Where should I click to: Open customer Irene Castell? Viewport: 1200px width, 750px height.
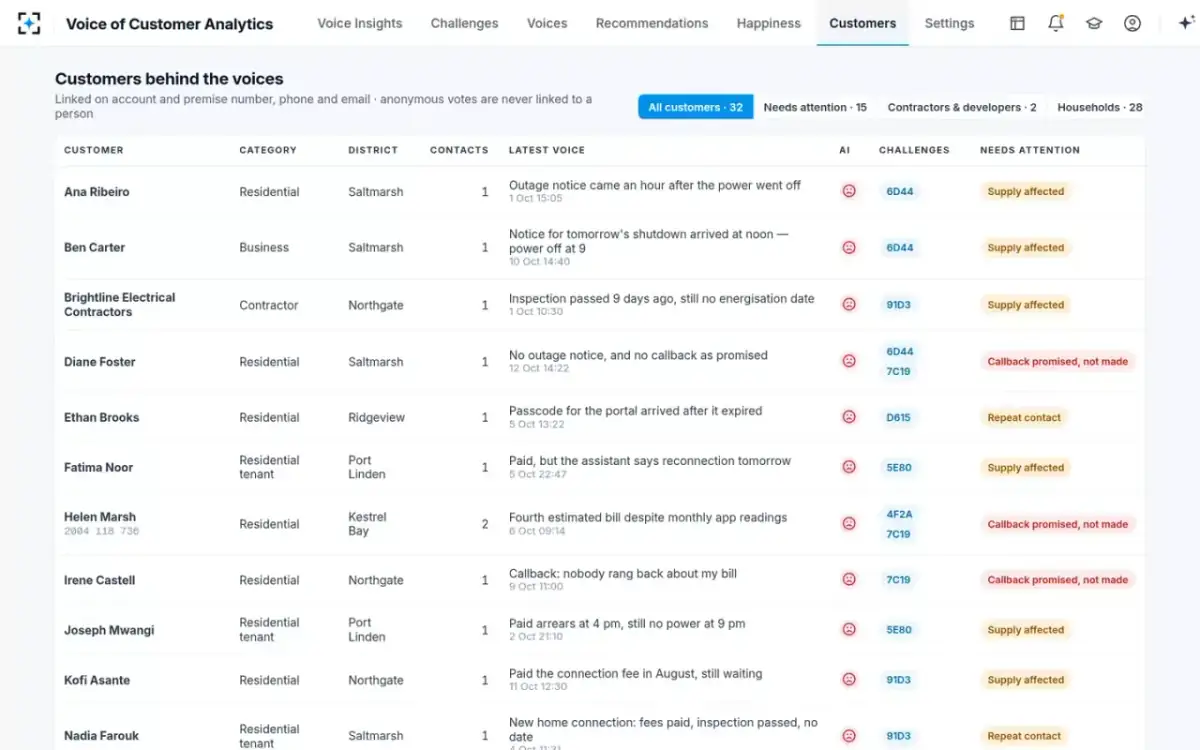click(x=100, y=580)
